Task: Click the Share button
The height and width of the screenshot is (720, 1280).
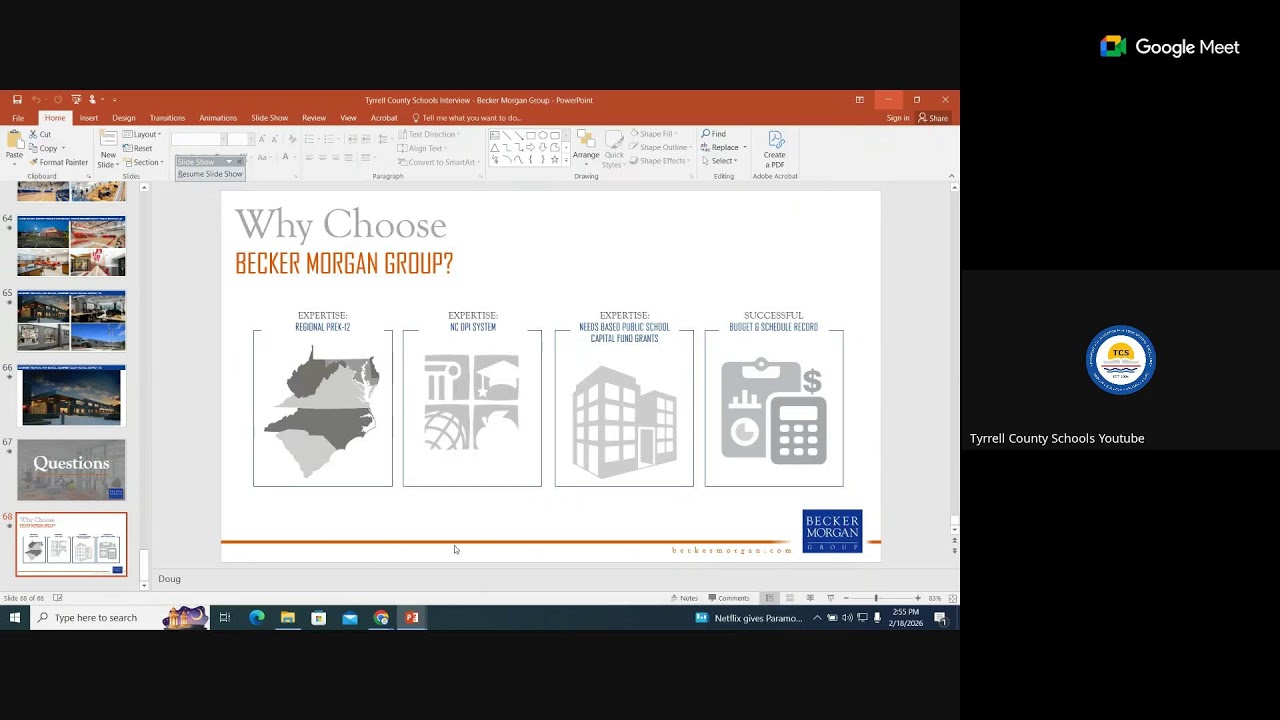Action: point(934,118)
